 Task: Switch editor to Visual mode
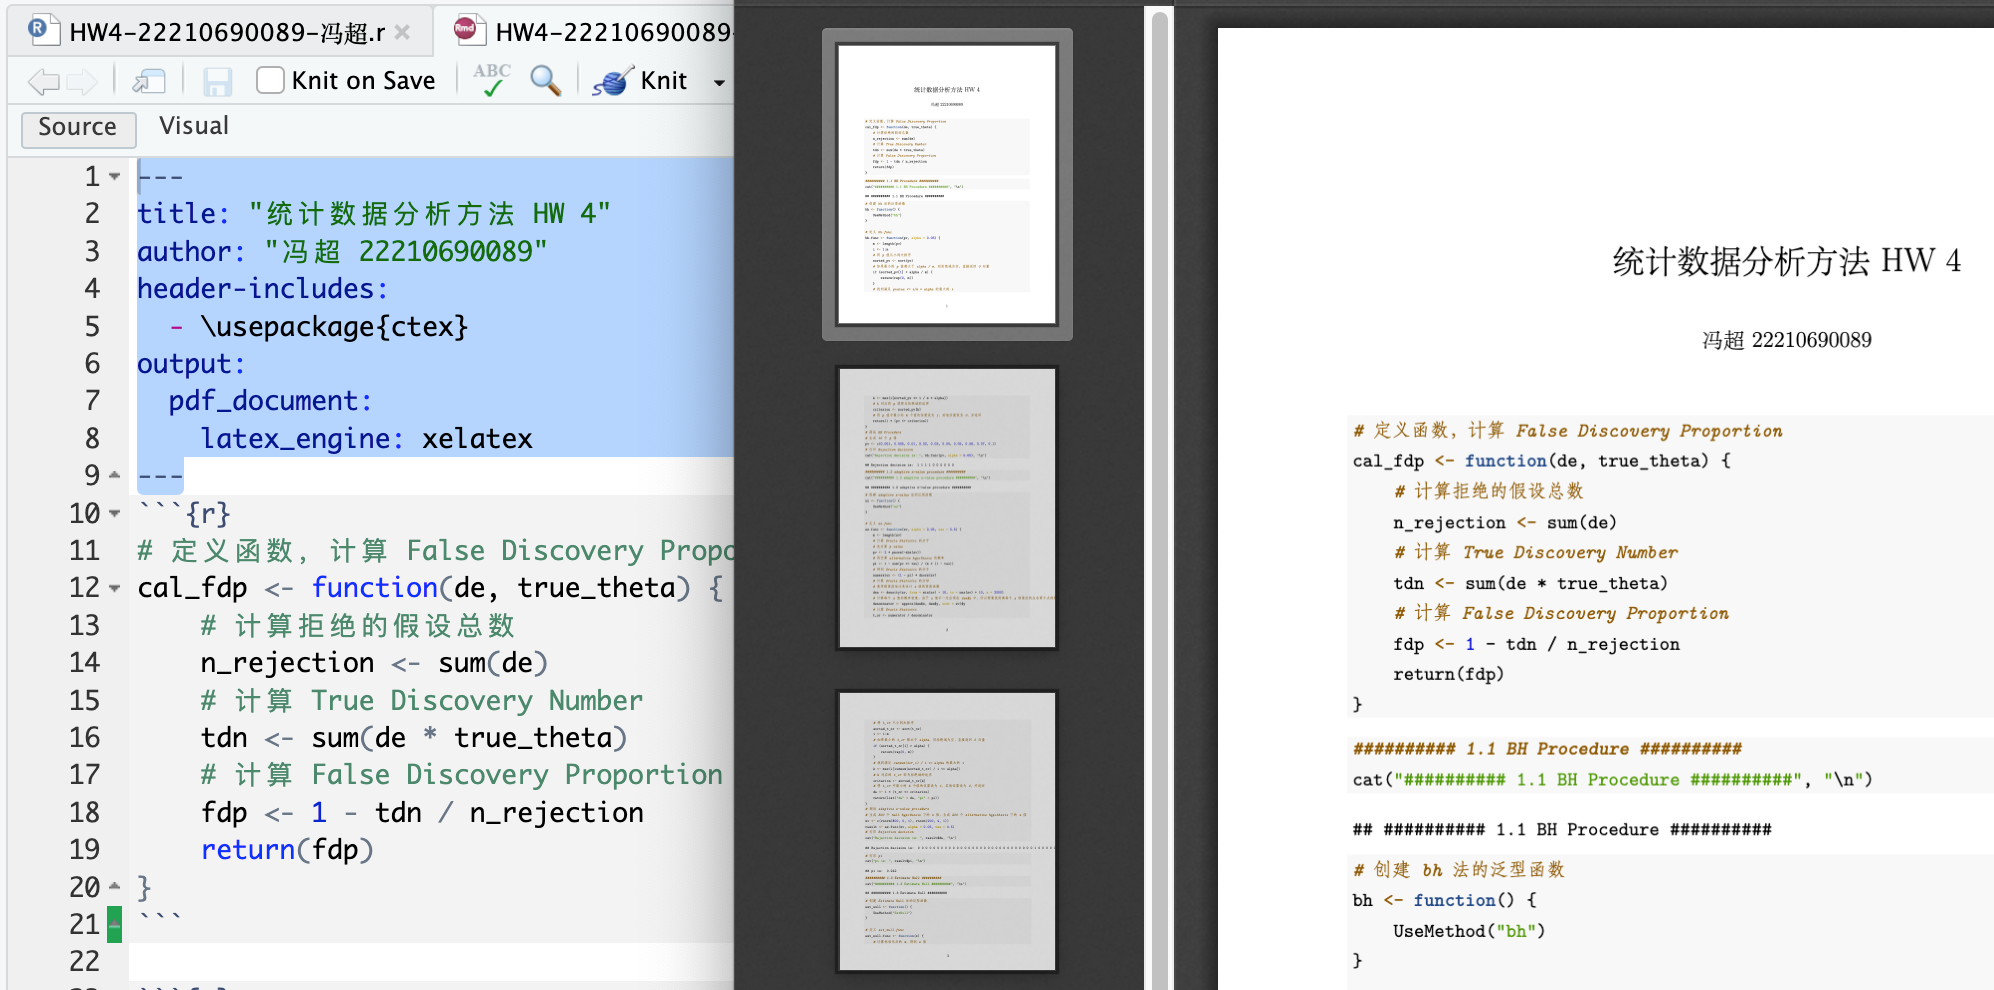(x=194, y=126)
